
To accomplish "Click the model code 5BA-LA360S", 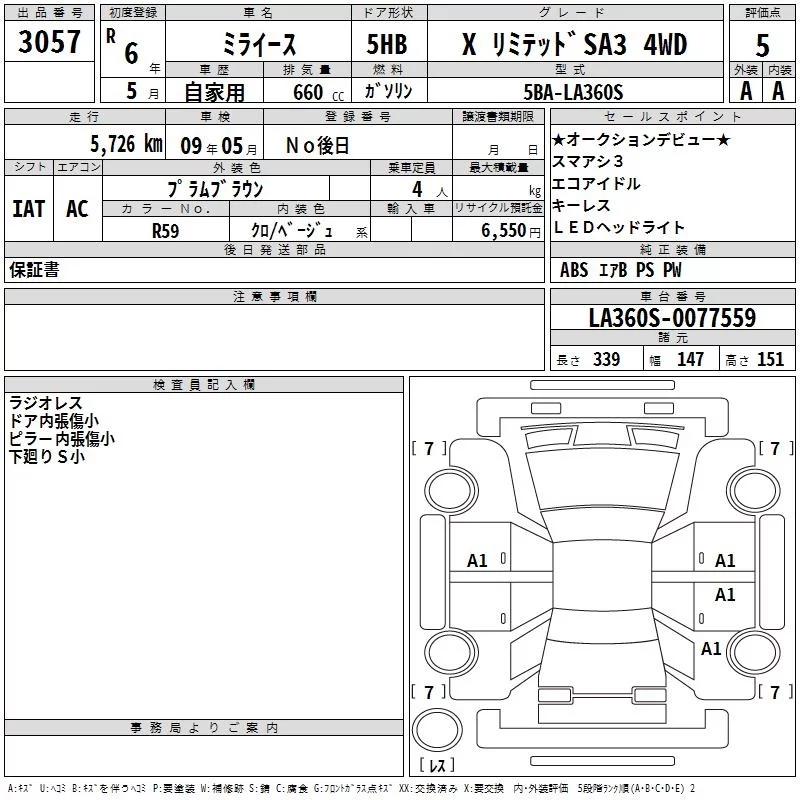I will [573, 93].
